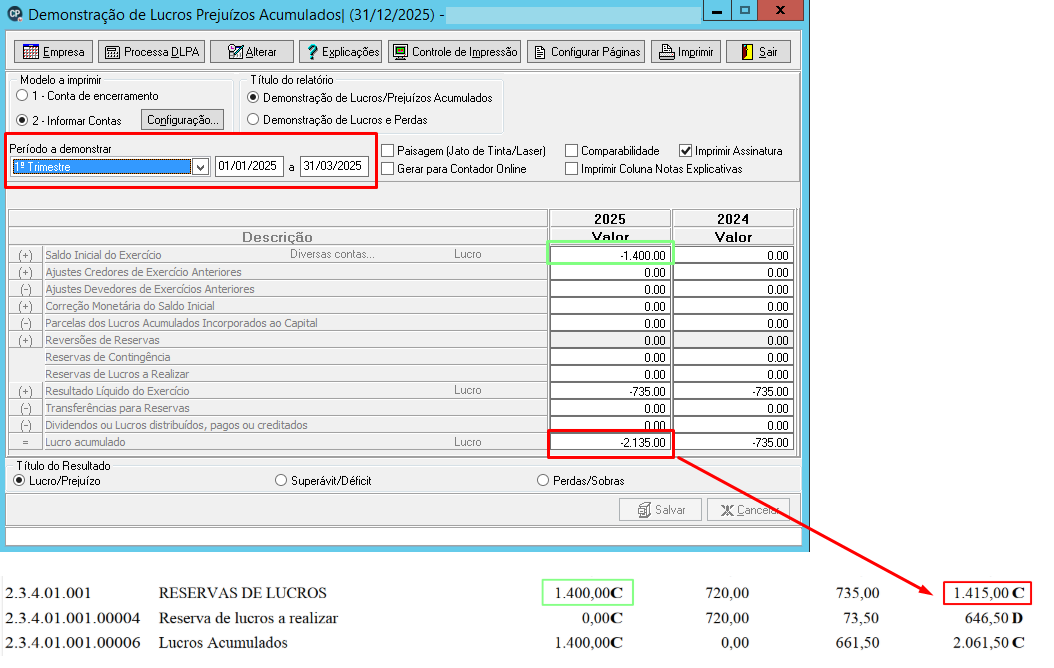
Task: Click the 2024 column header
Action: pyautogui.click(x=733, y=219)
